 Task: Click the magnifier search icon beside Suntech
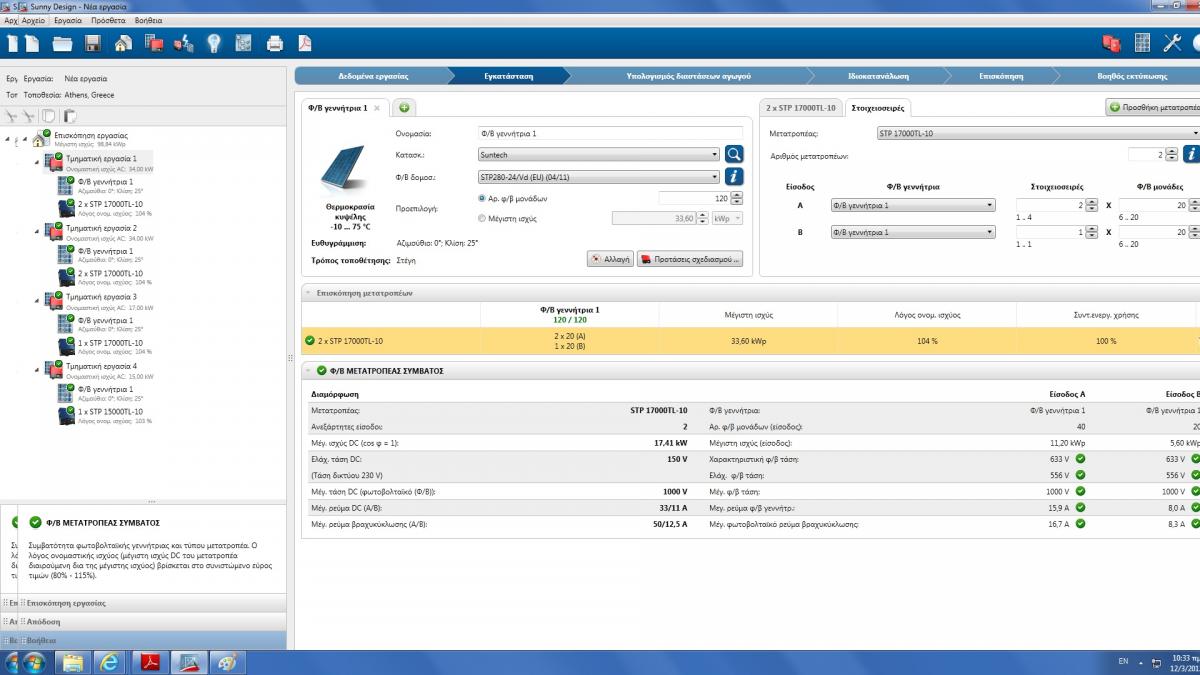(x=734, y=154)
